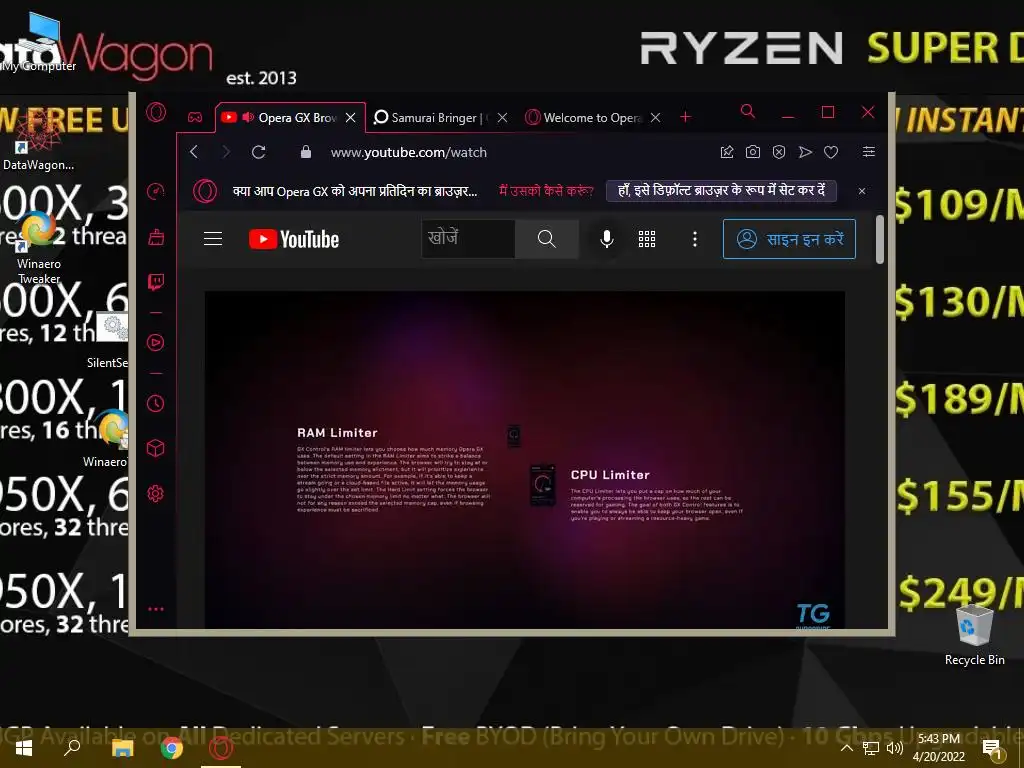Open the notification center icon

pos(993,750)
